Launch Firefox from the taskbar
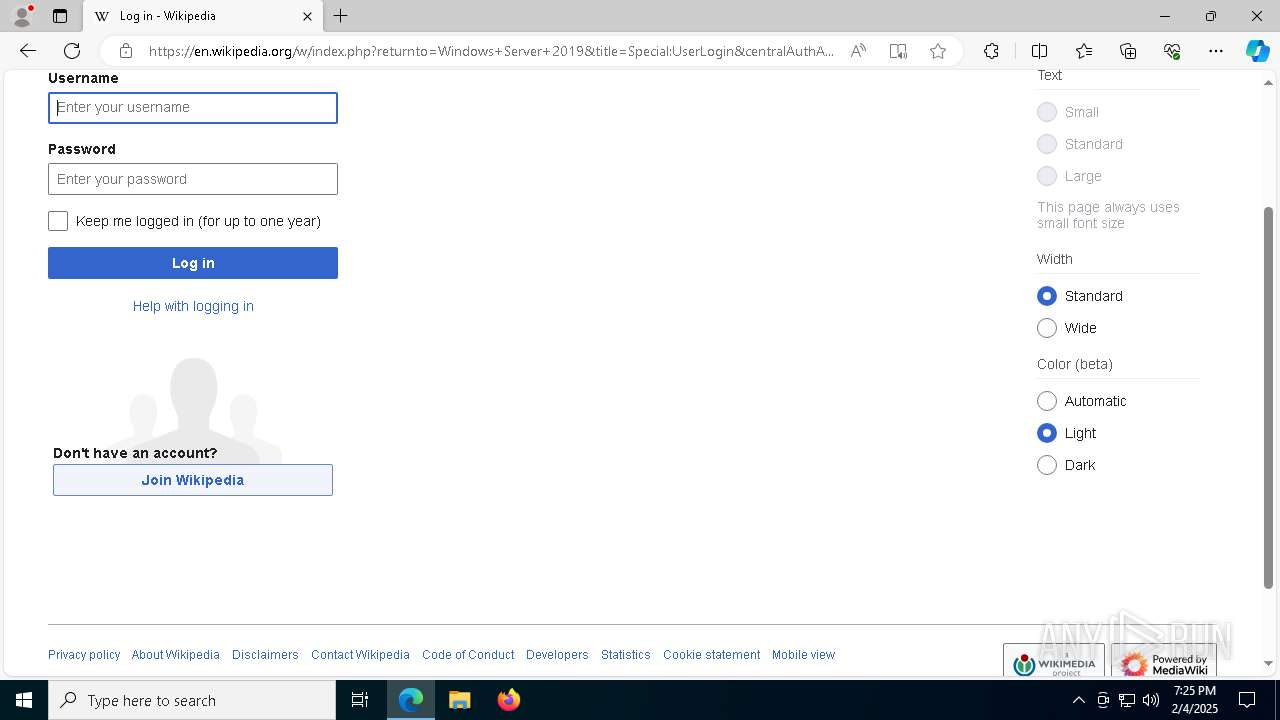 coord(509,700)
